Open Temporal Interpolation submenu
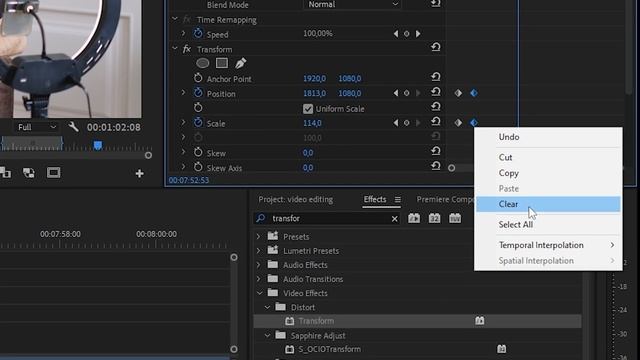The height and width of the screenshot is (360, 640). pos(548,245)
